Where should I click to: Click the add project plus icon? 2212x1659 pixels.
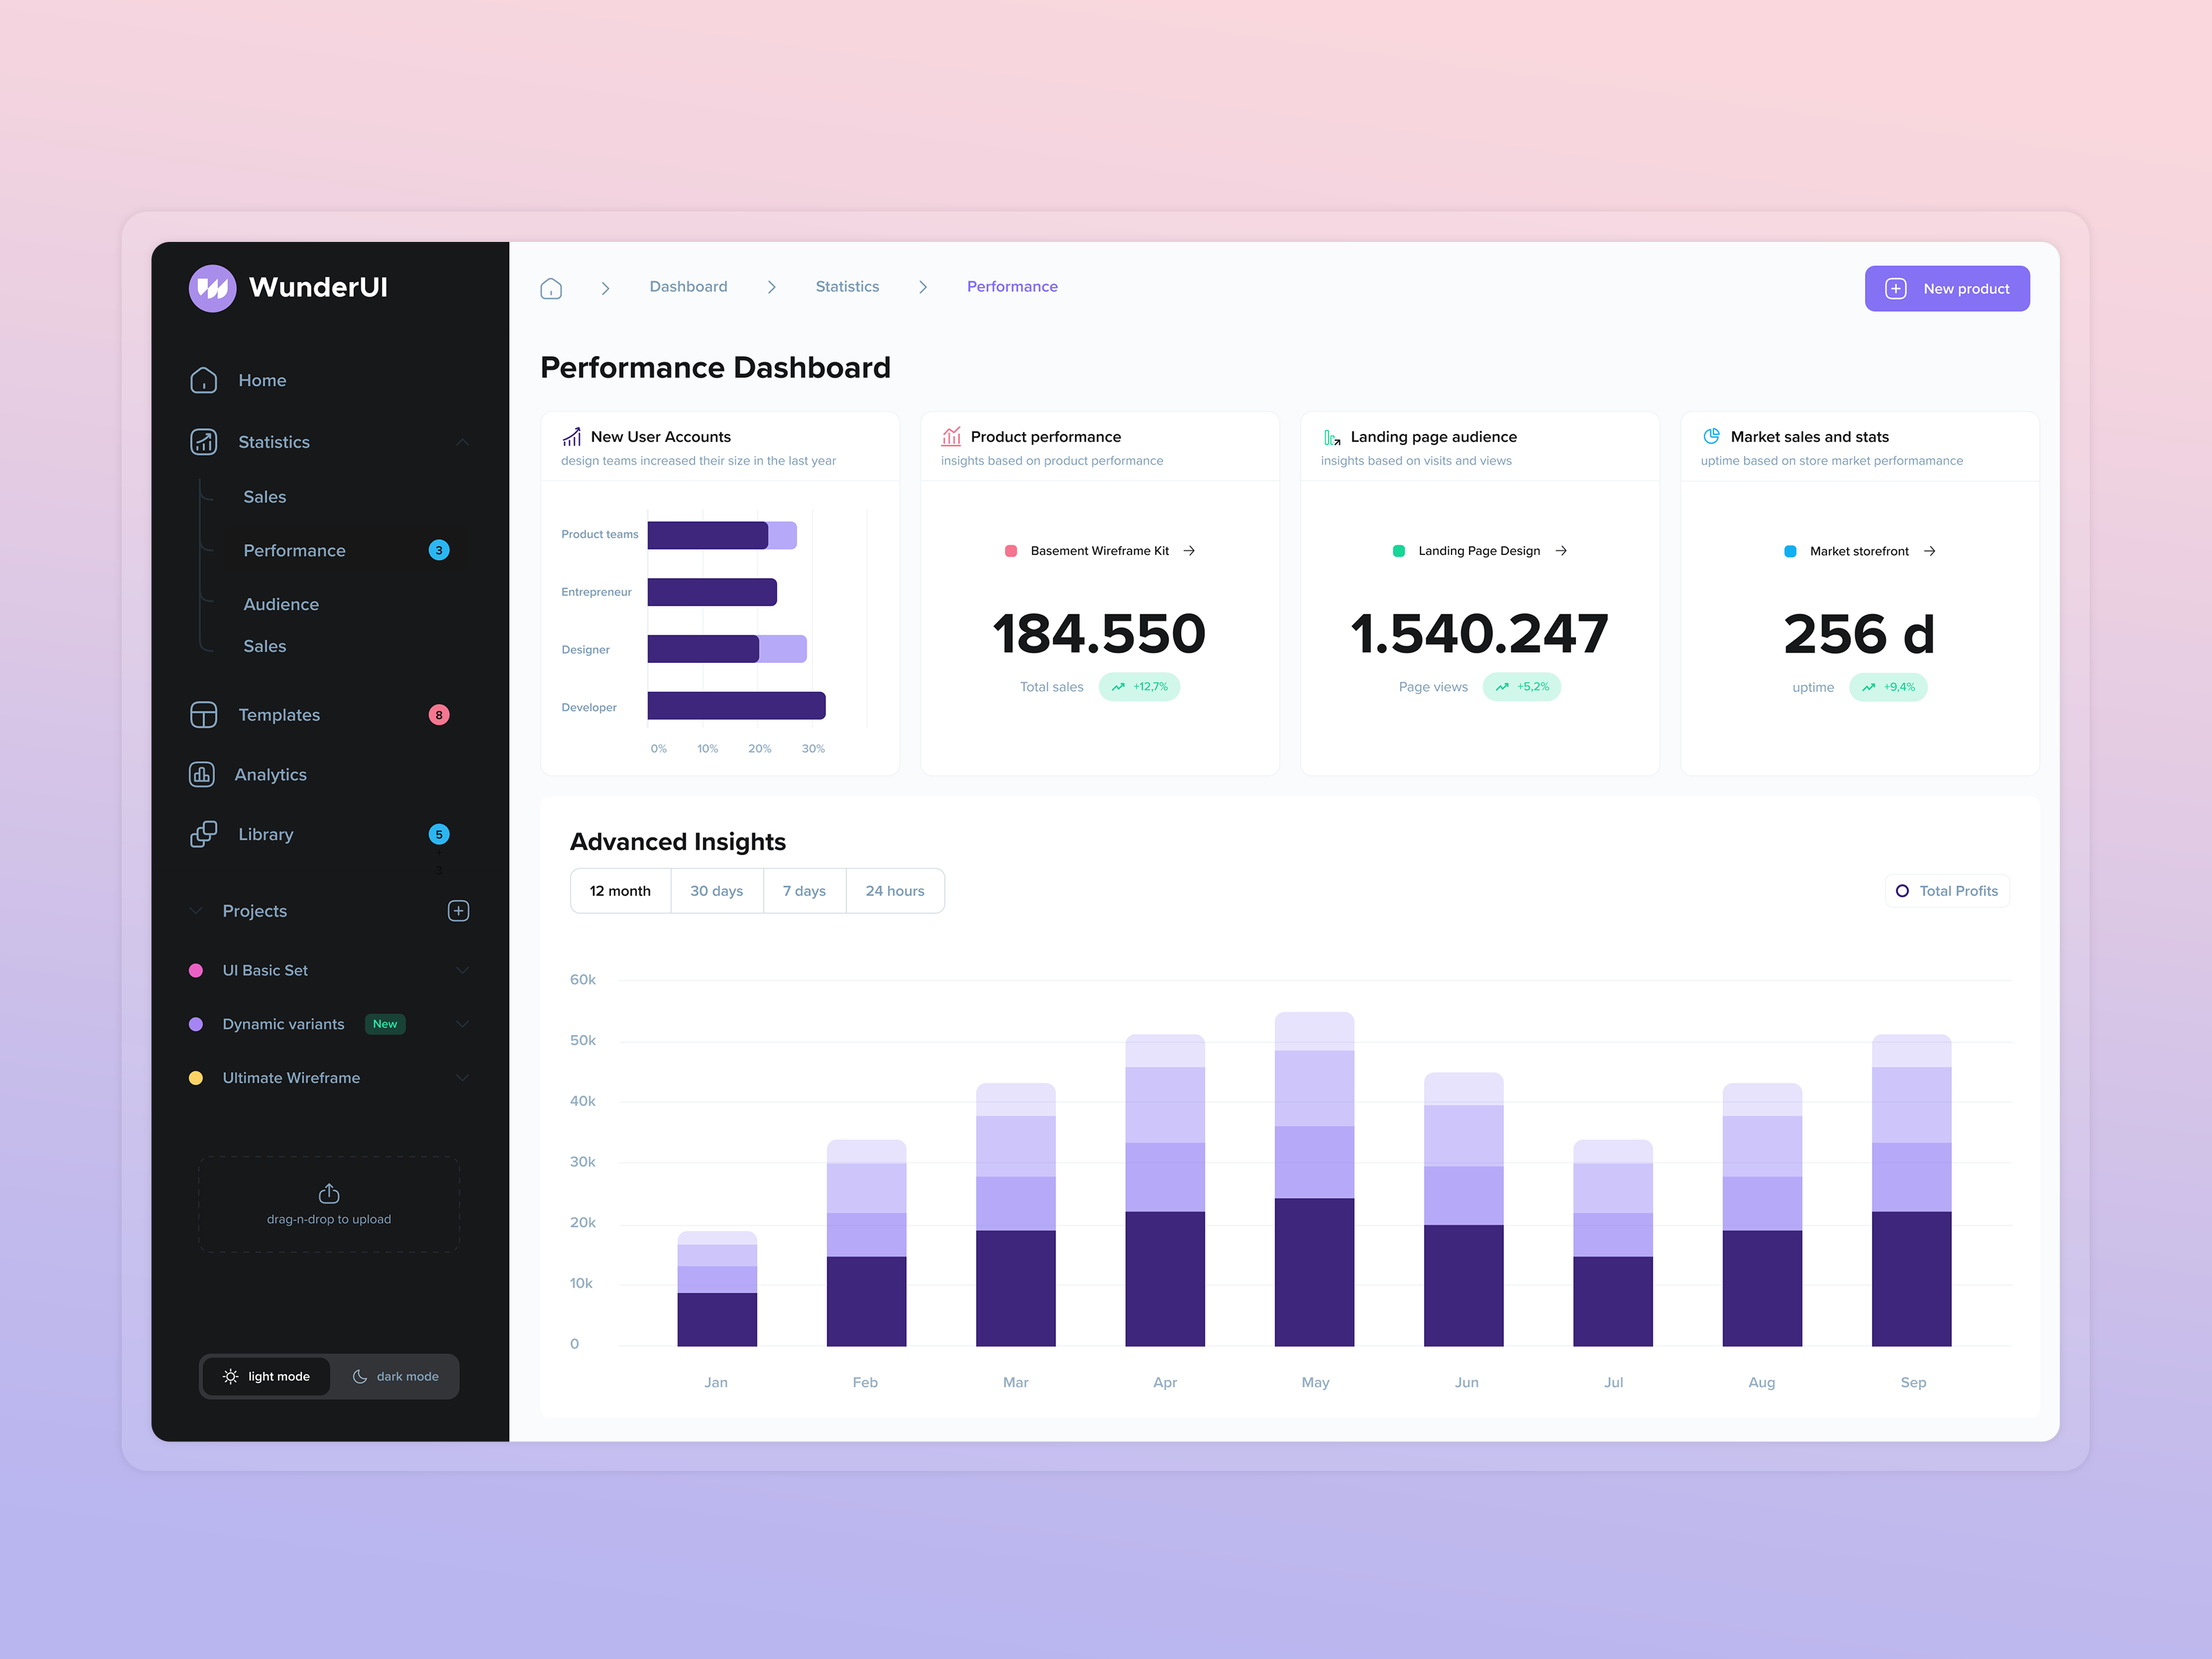458,910
